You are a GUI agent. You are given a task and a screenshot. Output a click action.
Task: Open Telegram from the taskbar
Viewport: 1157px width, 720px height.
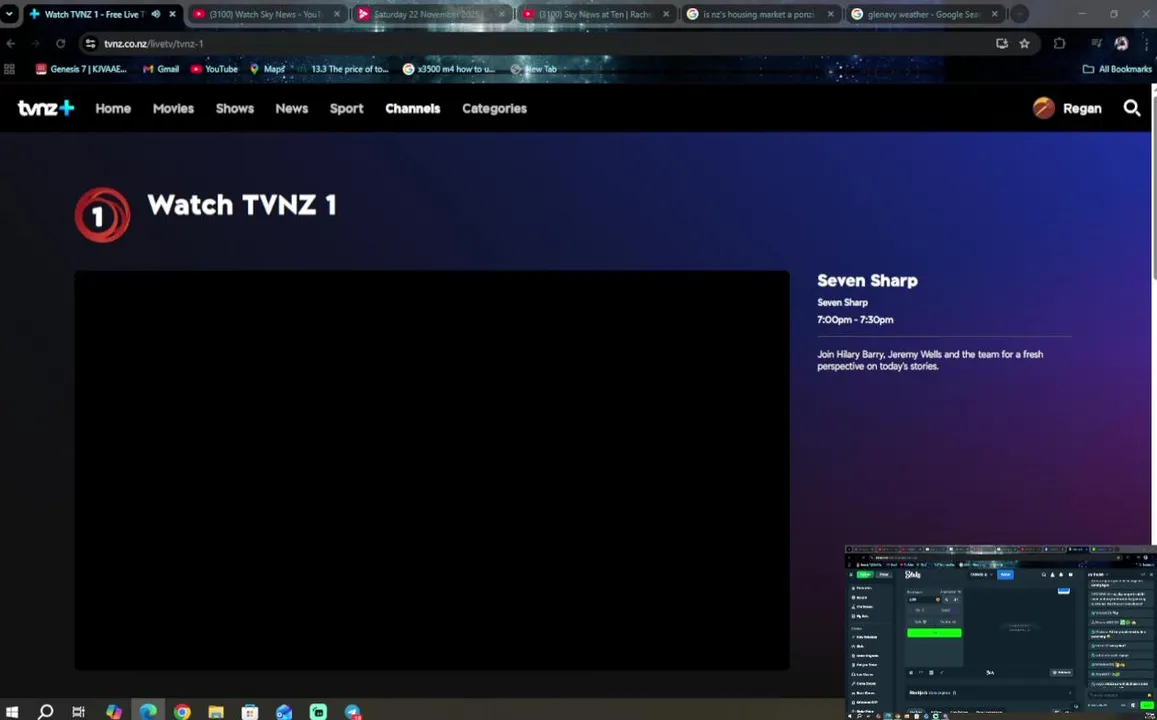point(353,712)
